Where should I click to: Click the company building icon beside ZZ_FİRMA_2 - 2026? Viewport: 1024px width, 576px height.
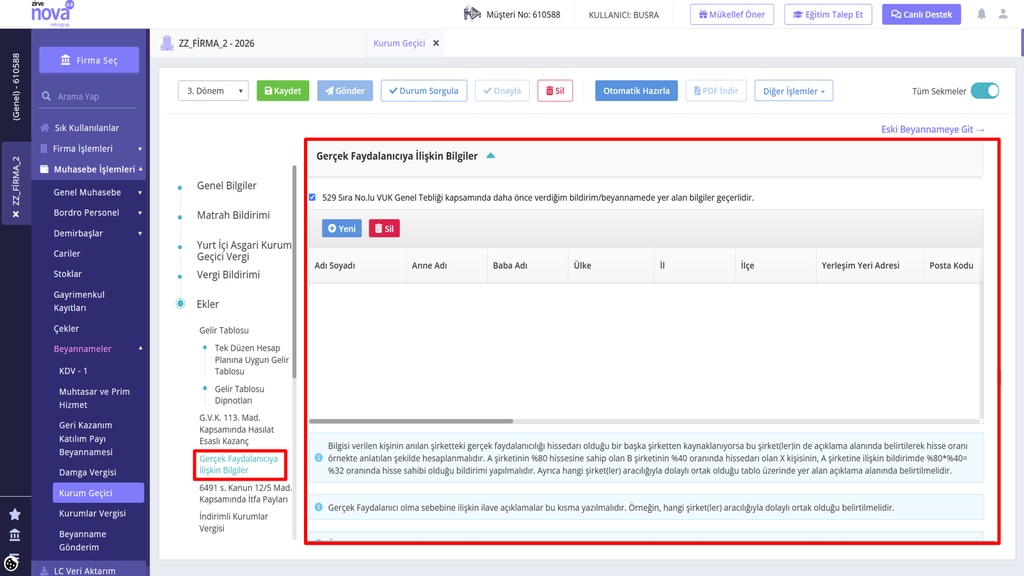167,43
